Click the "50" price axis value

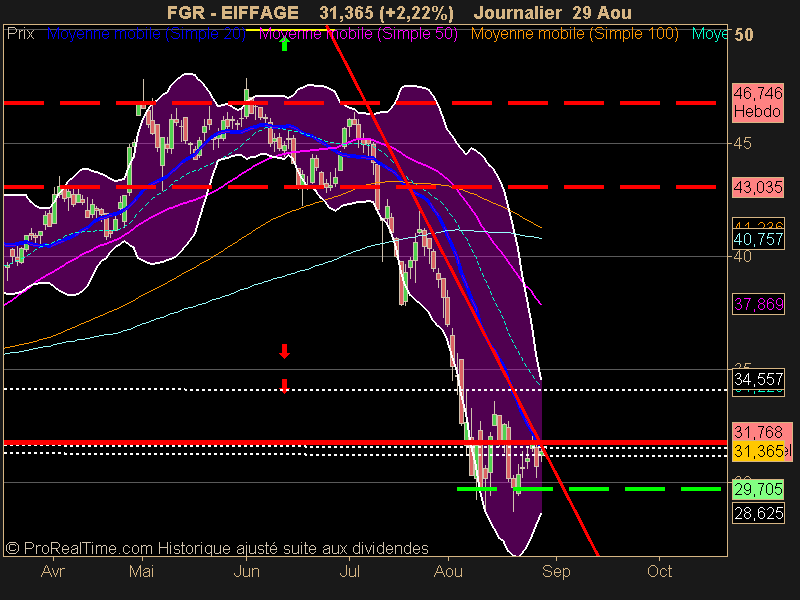[743, 35]
